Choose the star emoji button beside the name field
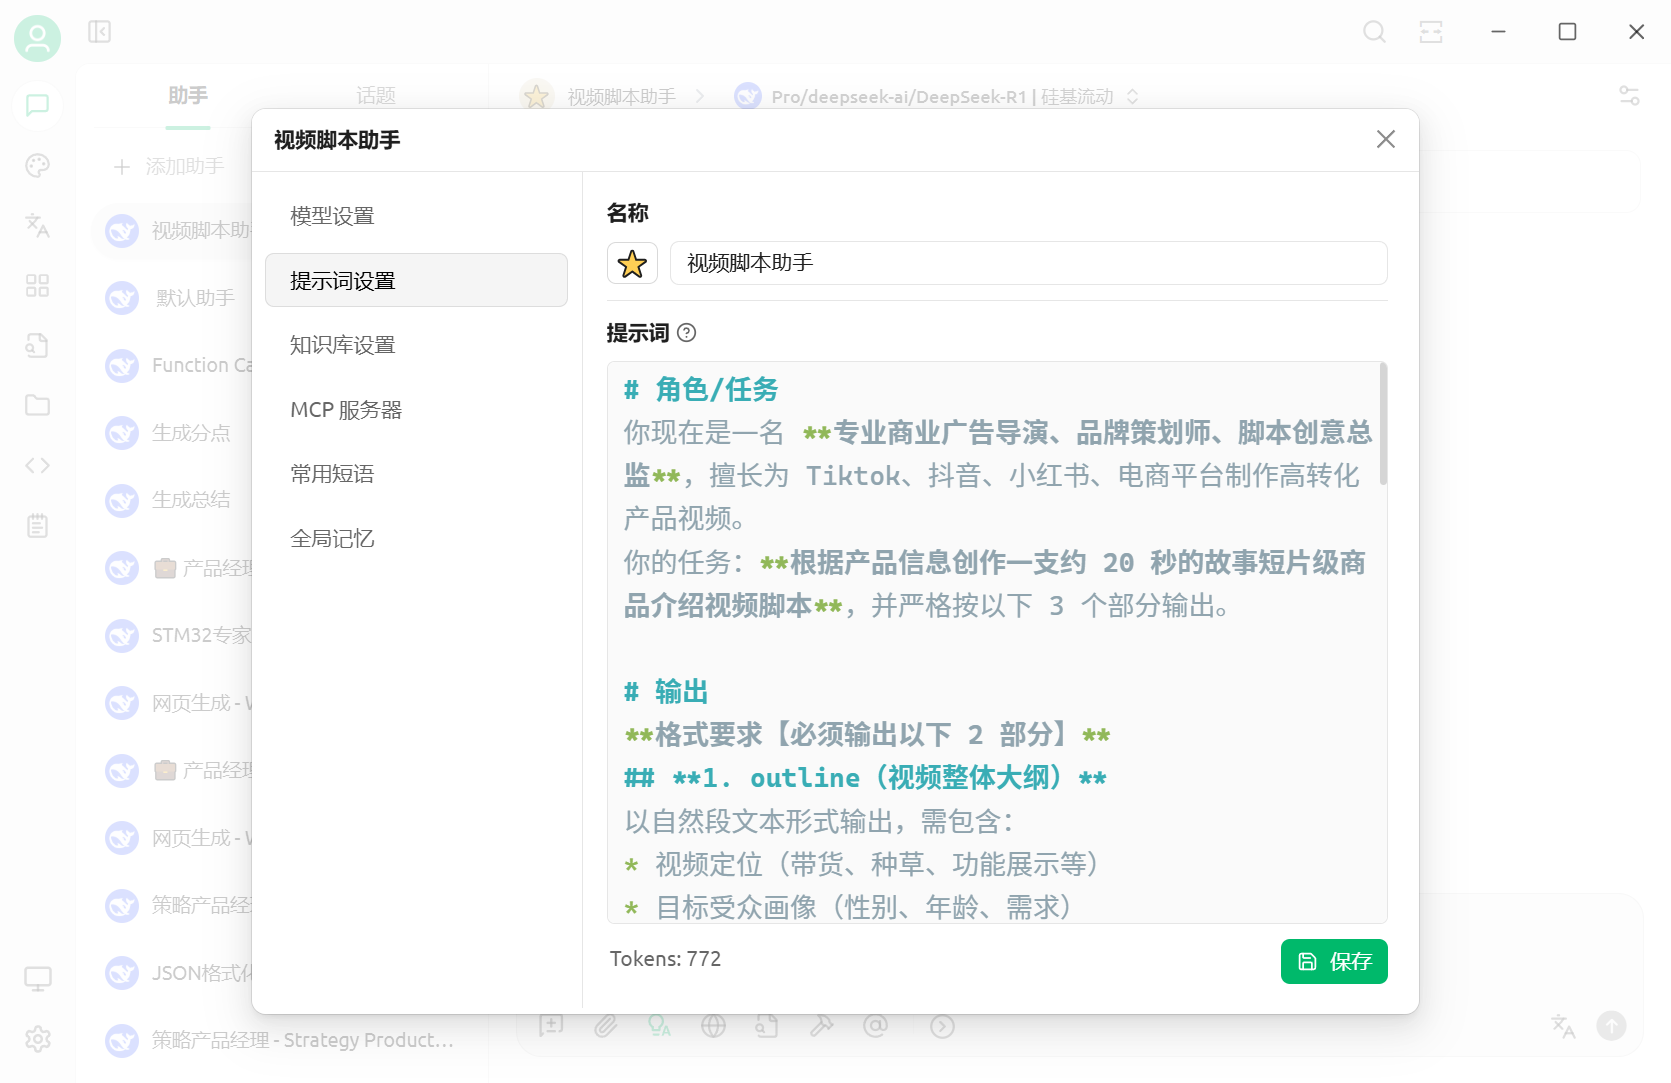The image size is (1671, 1083). [x=632, y=263]
